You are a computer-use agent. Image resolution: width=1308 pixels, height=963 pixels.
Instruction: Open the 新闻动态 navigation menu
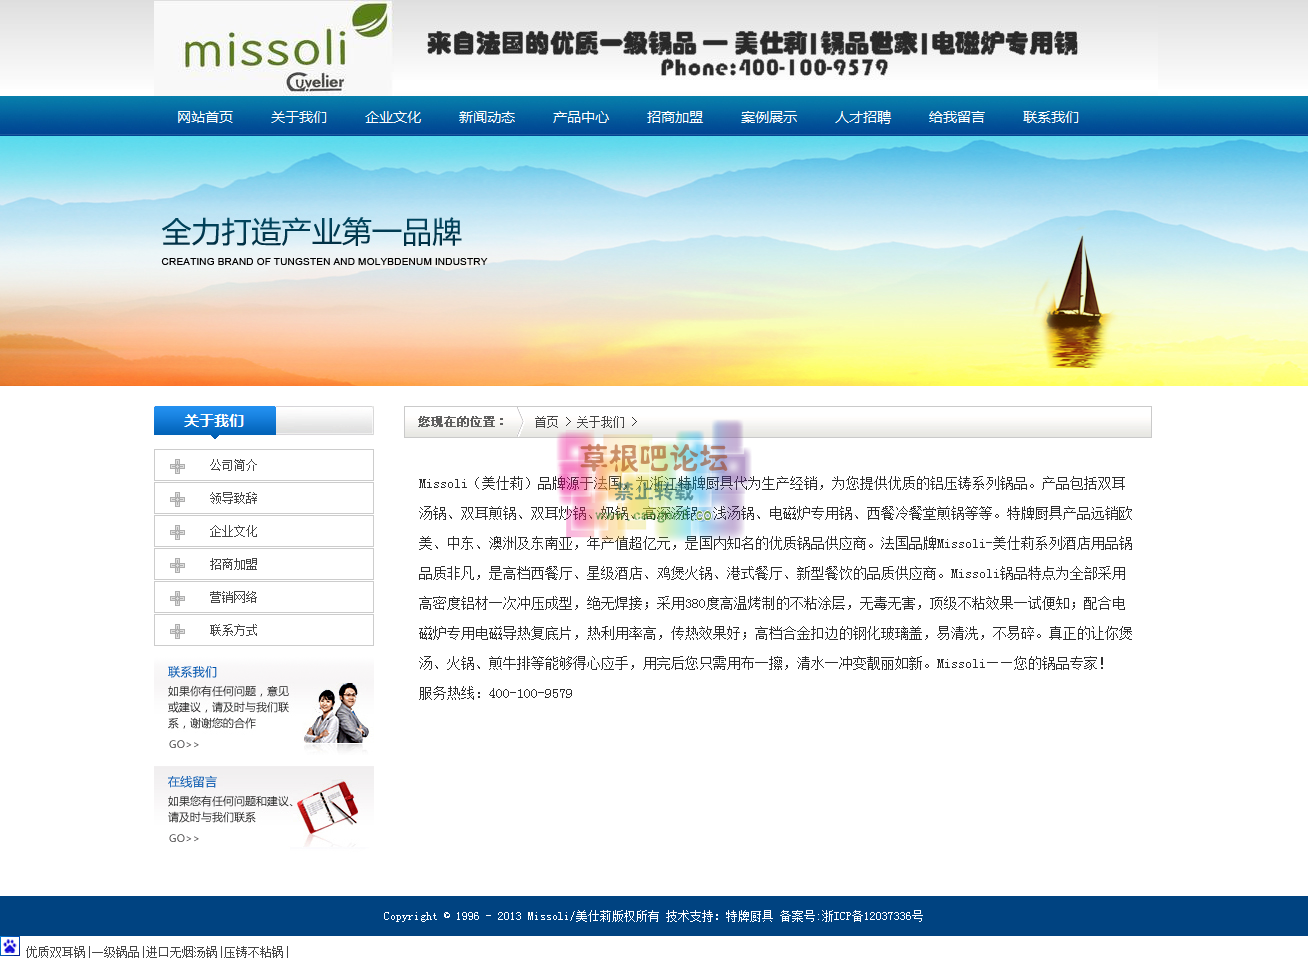(x=486, y=116)
